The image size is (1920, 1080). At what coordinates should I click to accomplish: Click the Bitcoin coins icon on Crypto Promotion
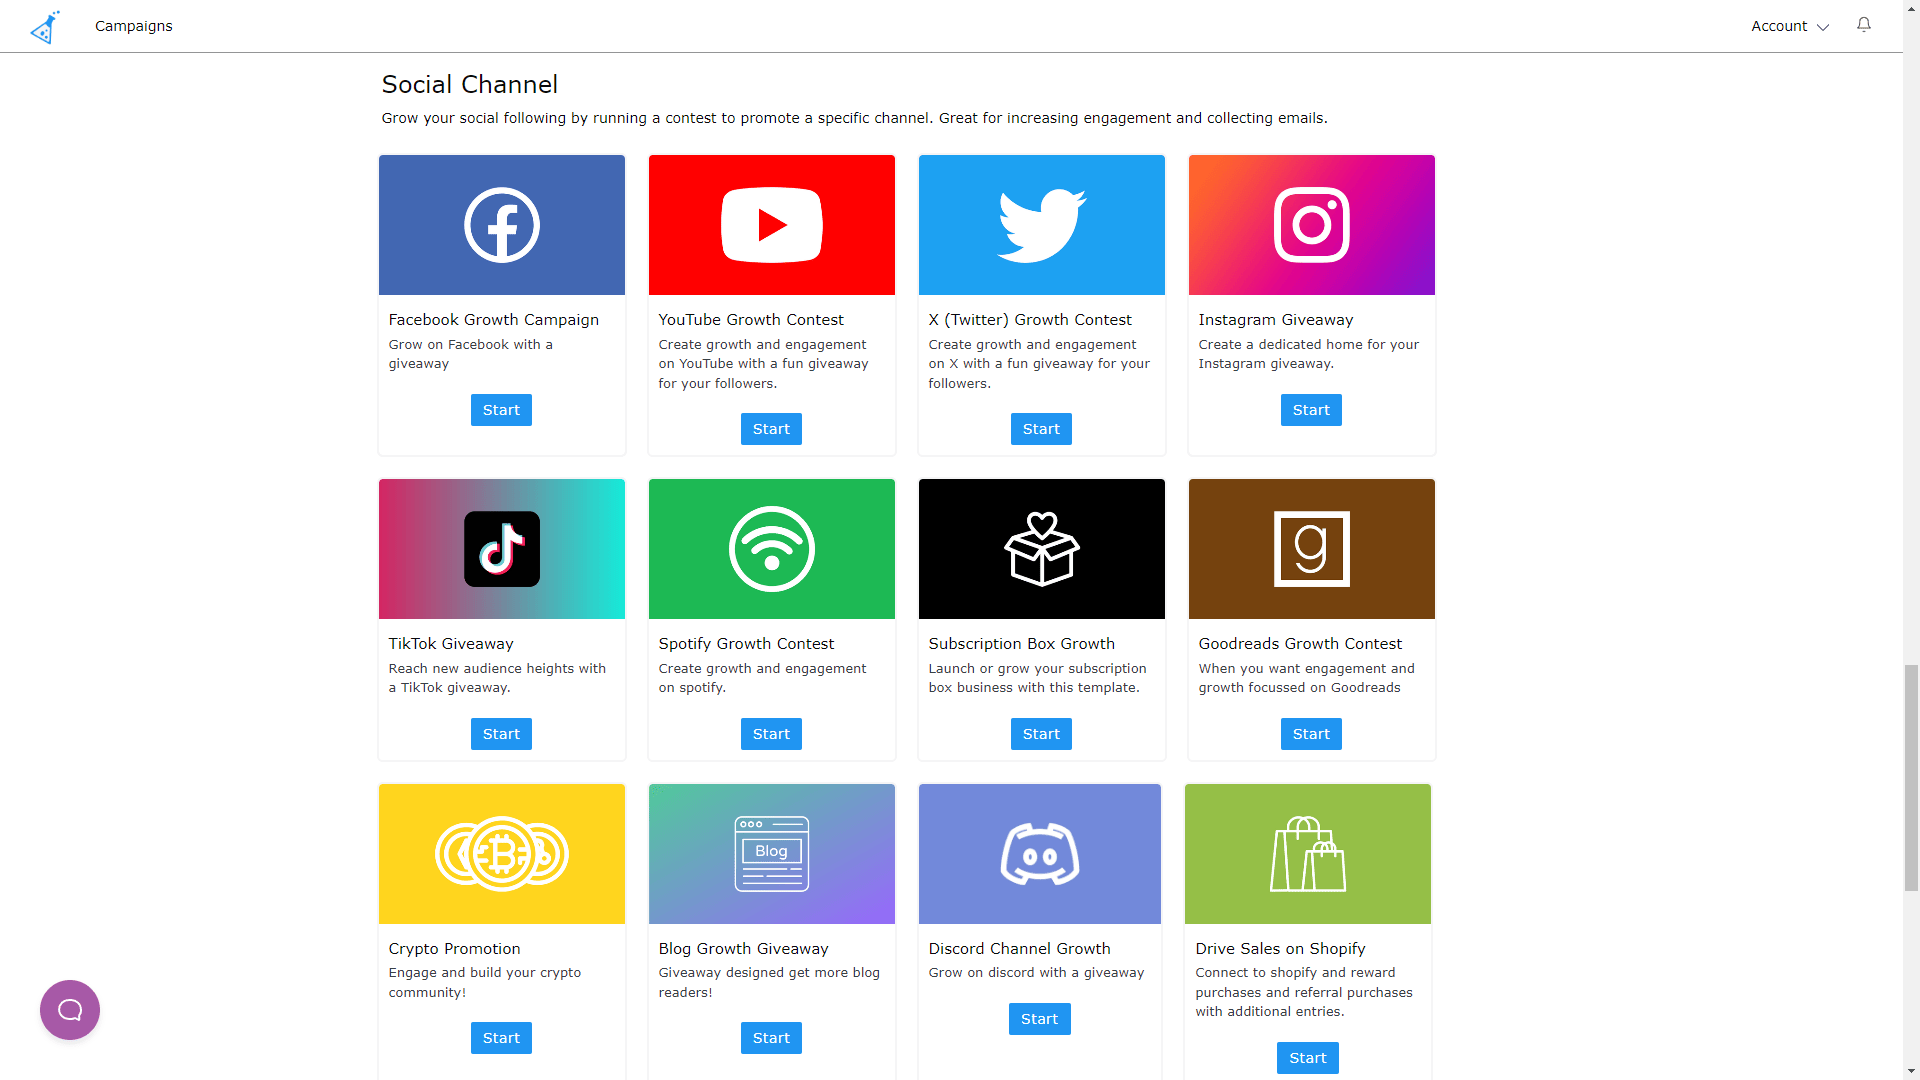(501, 853)
